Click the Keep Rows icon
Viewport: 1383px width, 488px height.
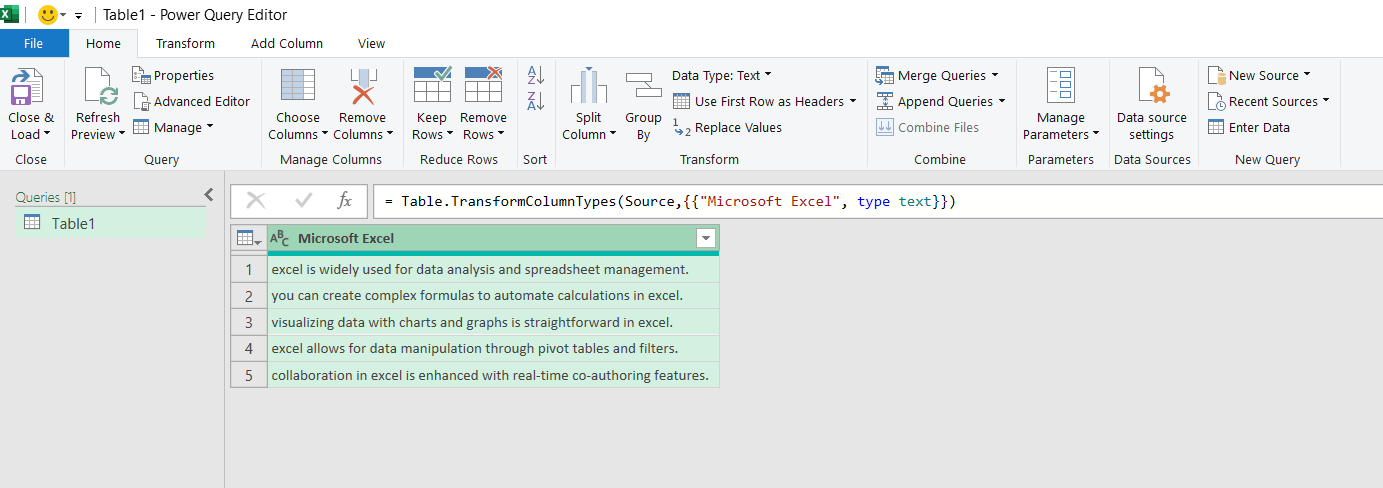[x=432, y=86]
